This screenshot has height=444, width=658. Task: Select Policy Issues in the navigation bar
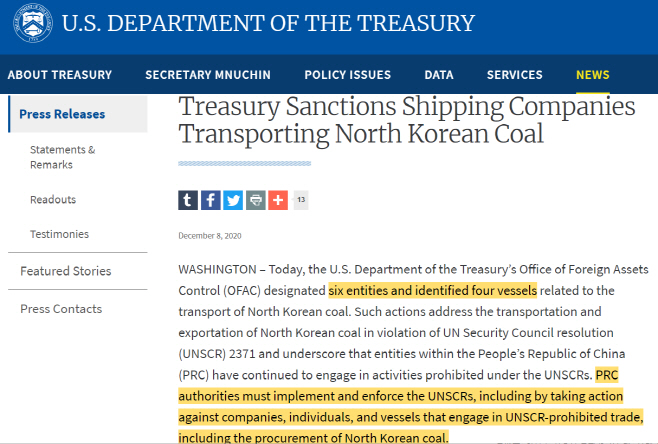347,75
